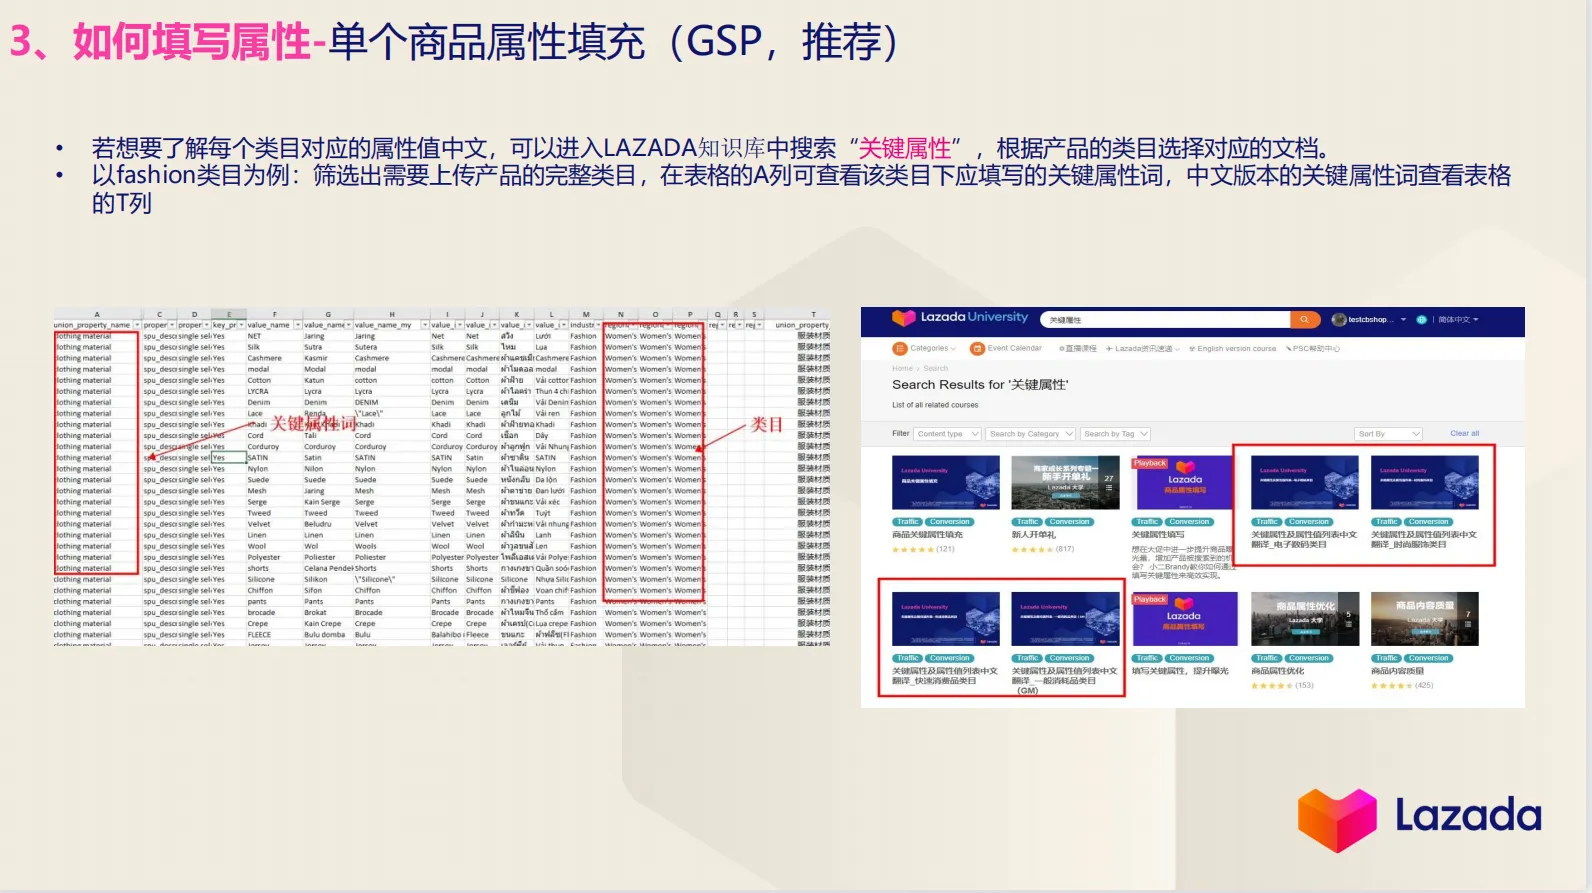Select column T header in spreadsheet
This screenshot has width=1592, height=893.
(x=813, y=314)
